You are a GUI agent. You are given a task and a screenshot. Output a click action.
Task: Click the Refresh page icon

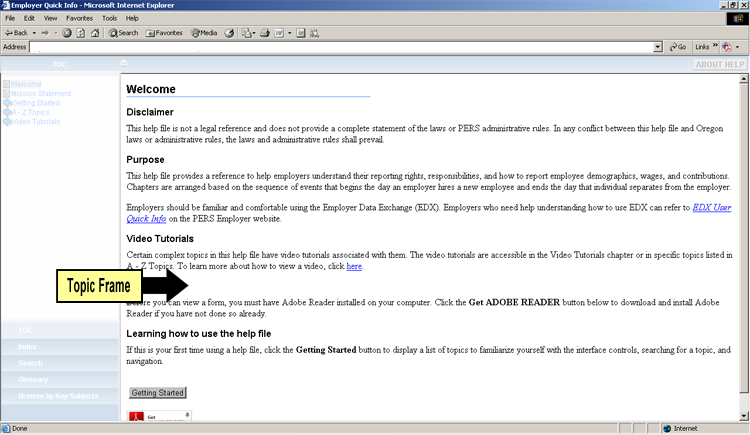pos(80,33)
